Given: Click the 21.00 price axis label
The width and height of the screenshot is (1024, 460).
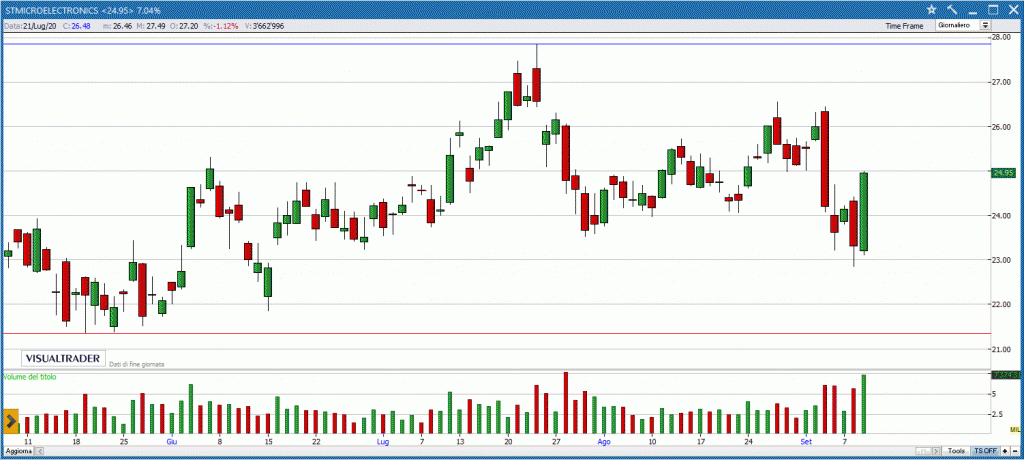Looking at the screenshot, I should tap(1001, 349).
